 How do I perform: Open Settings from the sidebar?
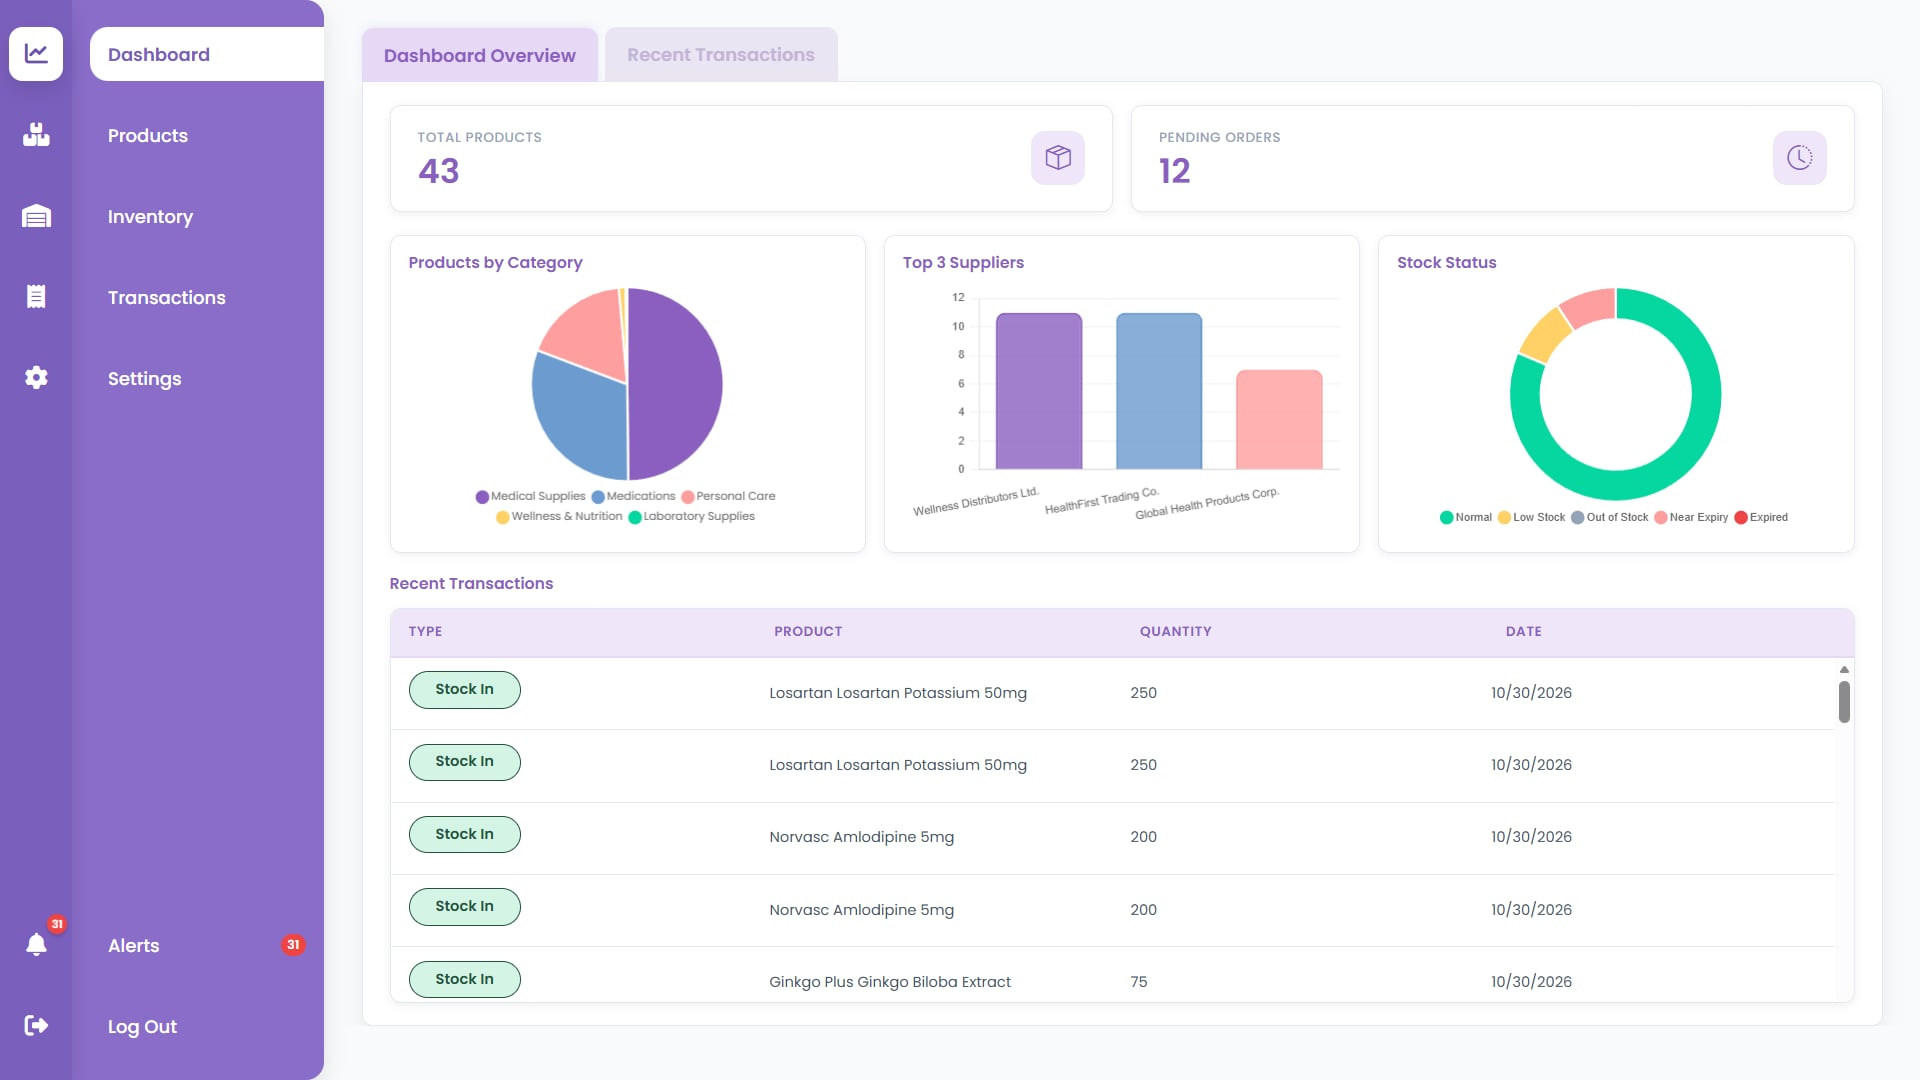coord(145,378)
